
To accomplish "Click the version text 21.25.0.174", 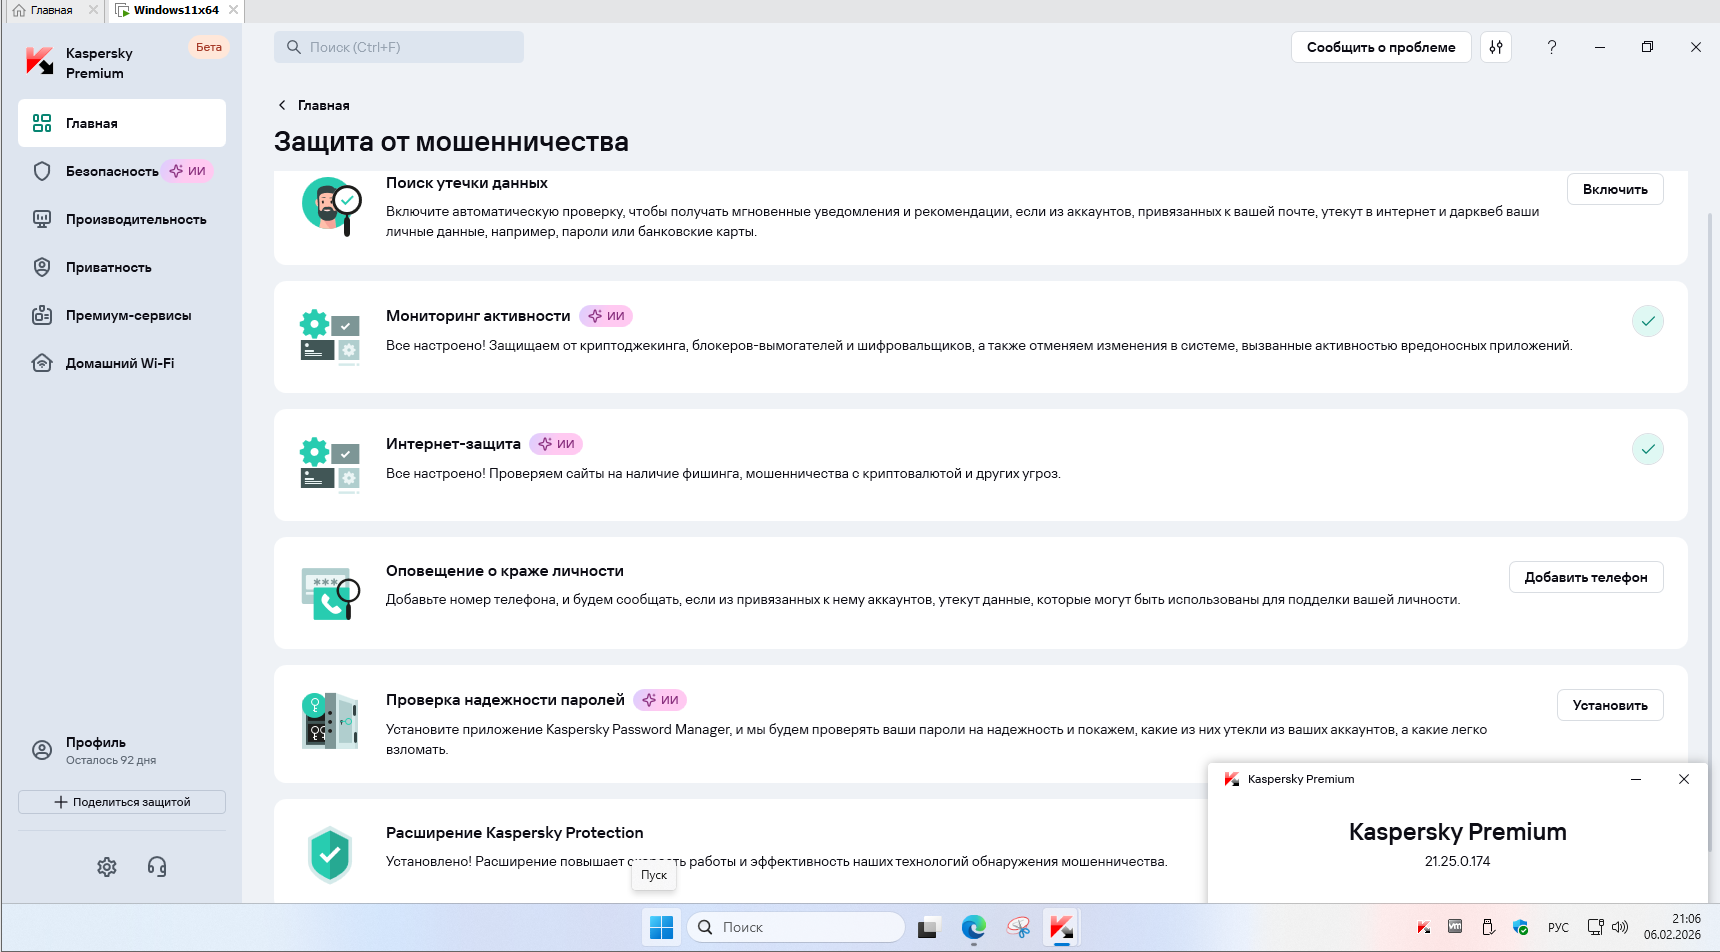I will coord(1457,861).
